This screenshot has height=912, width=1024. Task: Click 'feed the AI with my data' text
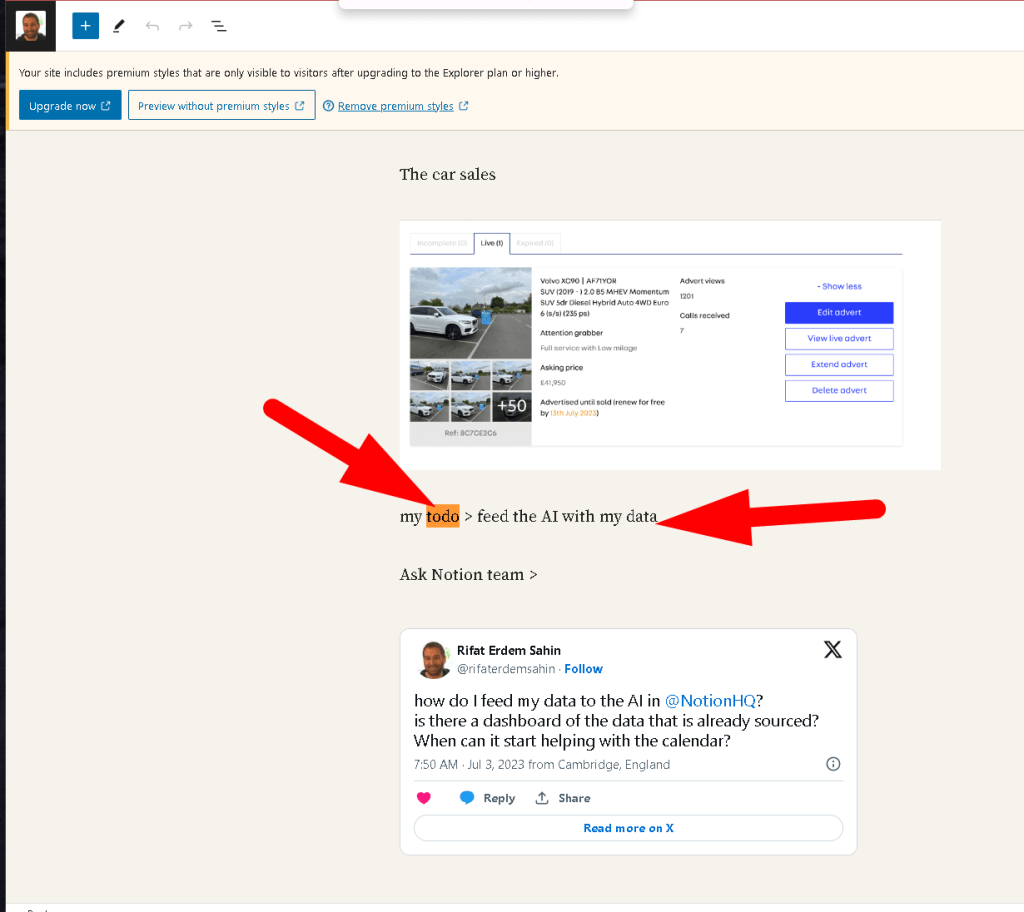(567, 516)
